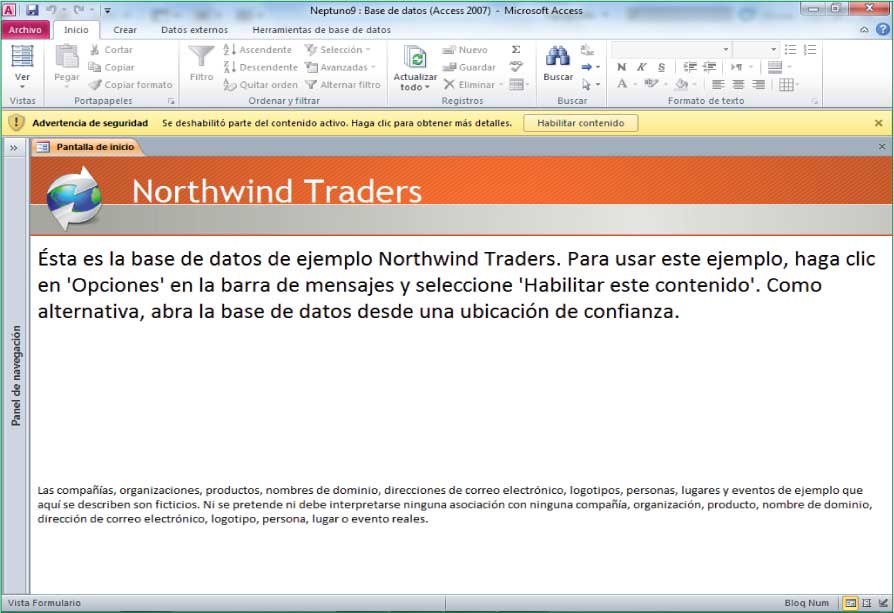The image size is (894, 613).
Task: Open the font name combo box
Action: pyautogui.click(x=671, y=50)
